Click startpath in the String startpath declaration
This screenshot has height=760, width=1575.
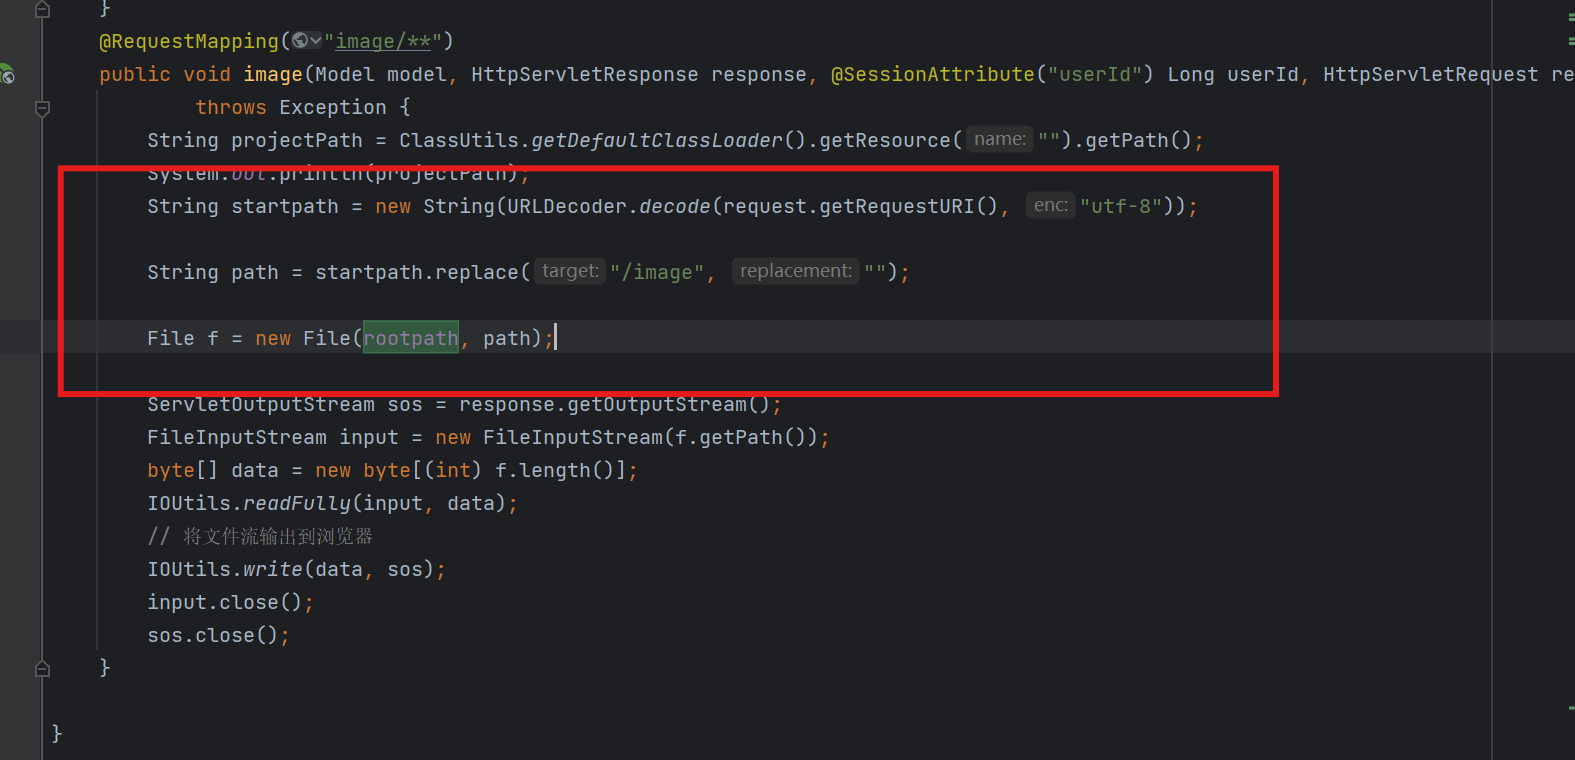click(x=285, y=206)
